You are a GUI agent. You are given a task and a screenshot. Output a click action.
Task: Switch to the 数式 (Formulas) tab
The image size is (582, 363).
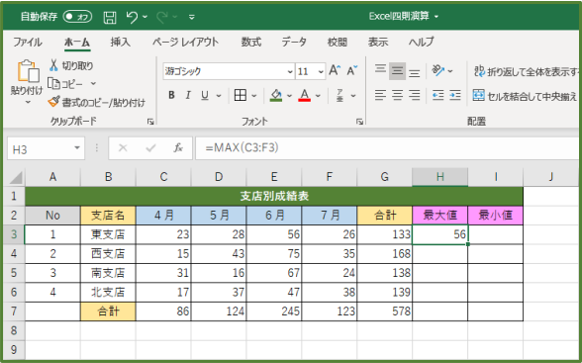click(x=251, y=42)
